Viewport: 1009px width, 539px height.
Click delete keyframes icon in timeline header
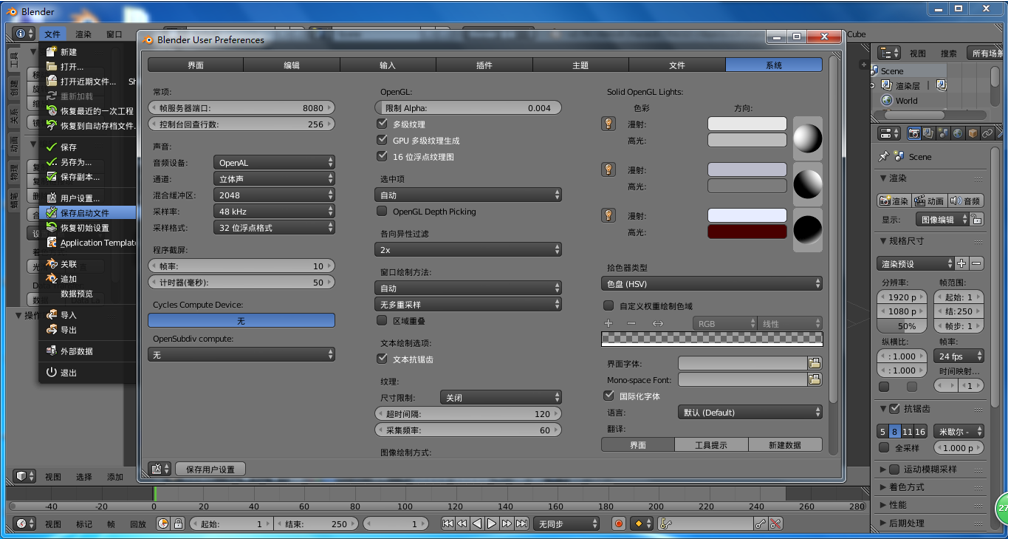775,524
